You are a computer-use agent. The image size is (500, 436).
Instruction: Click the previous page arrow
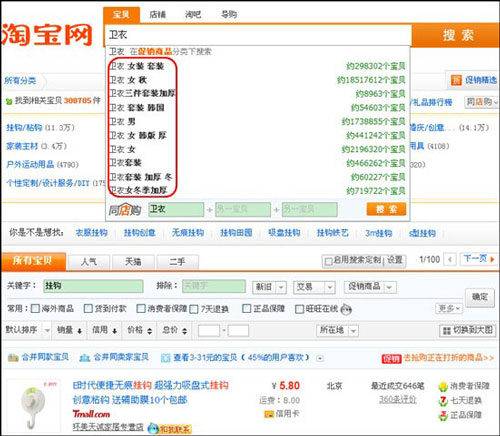(450, 259)
